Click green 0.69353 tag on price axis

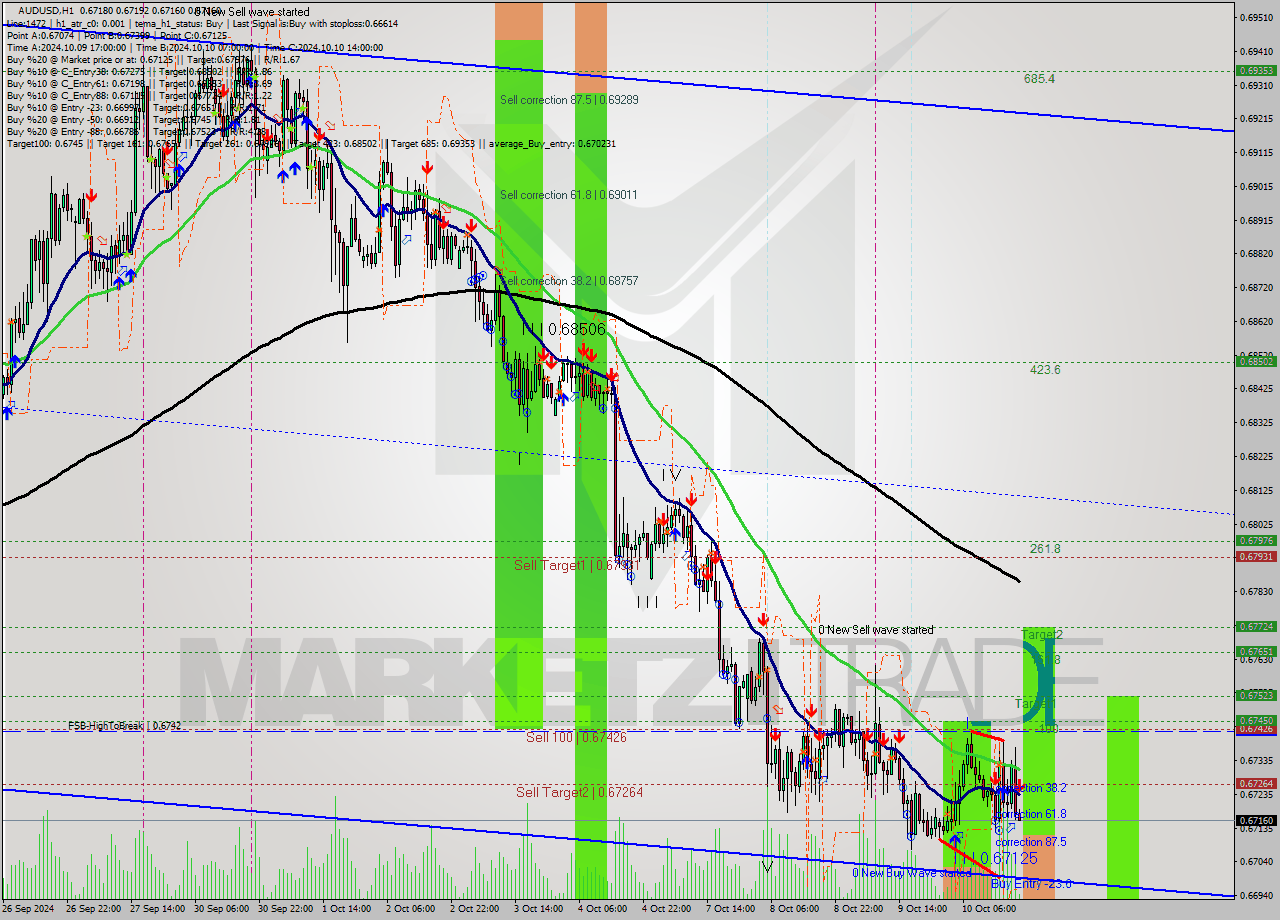click(x=1256, y=71)
